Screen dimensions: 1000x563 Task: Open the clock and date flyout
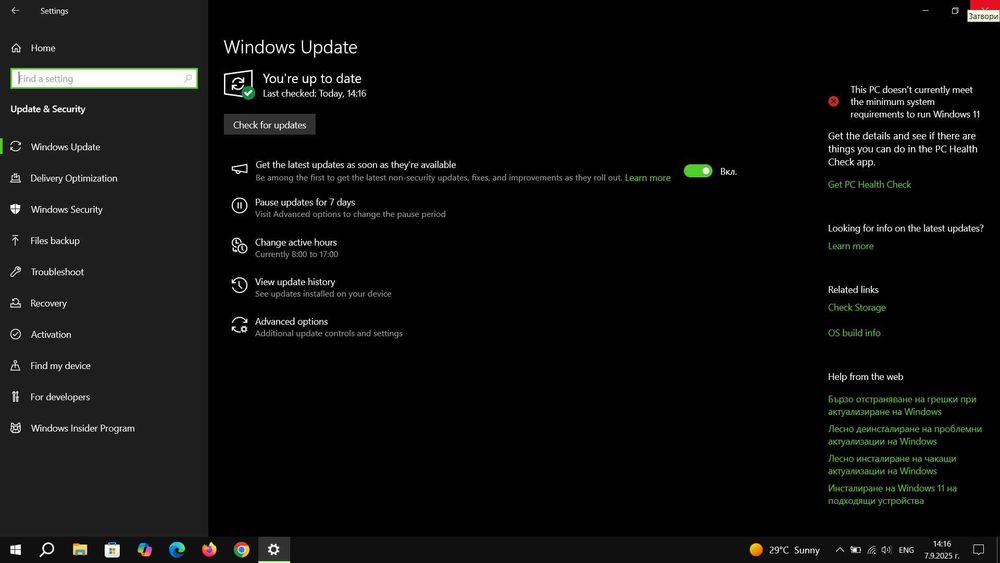pos(942,550)
